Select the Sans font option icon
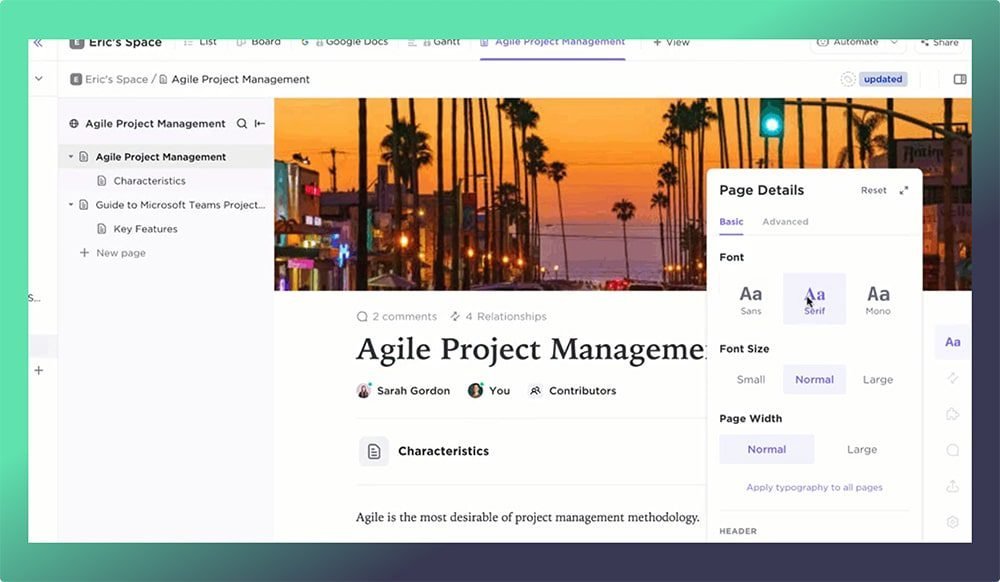Image resolution: width=1000 pixels, height=582 pixels. pyautogui.click(x=750, y=295)
